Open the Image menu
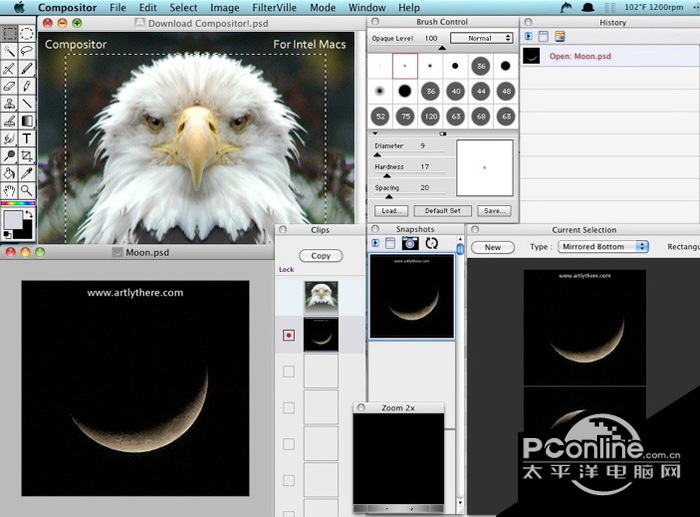Image resolution: width=700 pixels, height=517 pixels. click(x=224, y=7)
